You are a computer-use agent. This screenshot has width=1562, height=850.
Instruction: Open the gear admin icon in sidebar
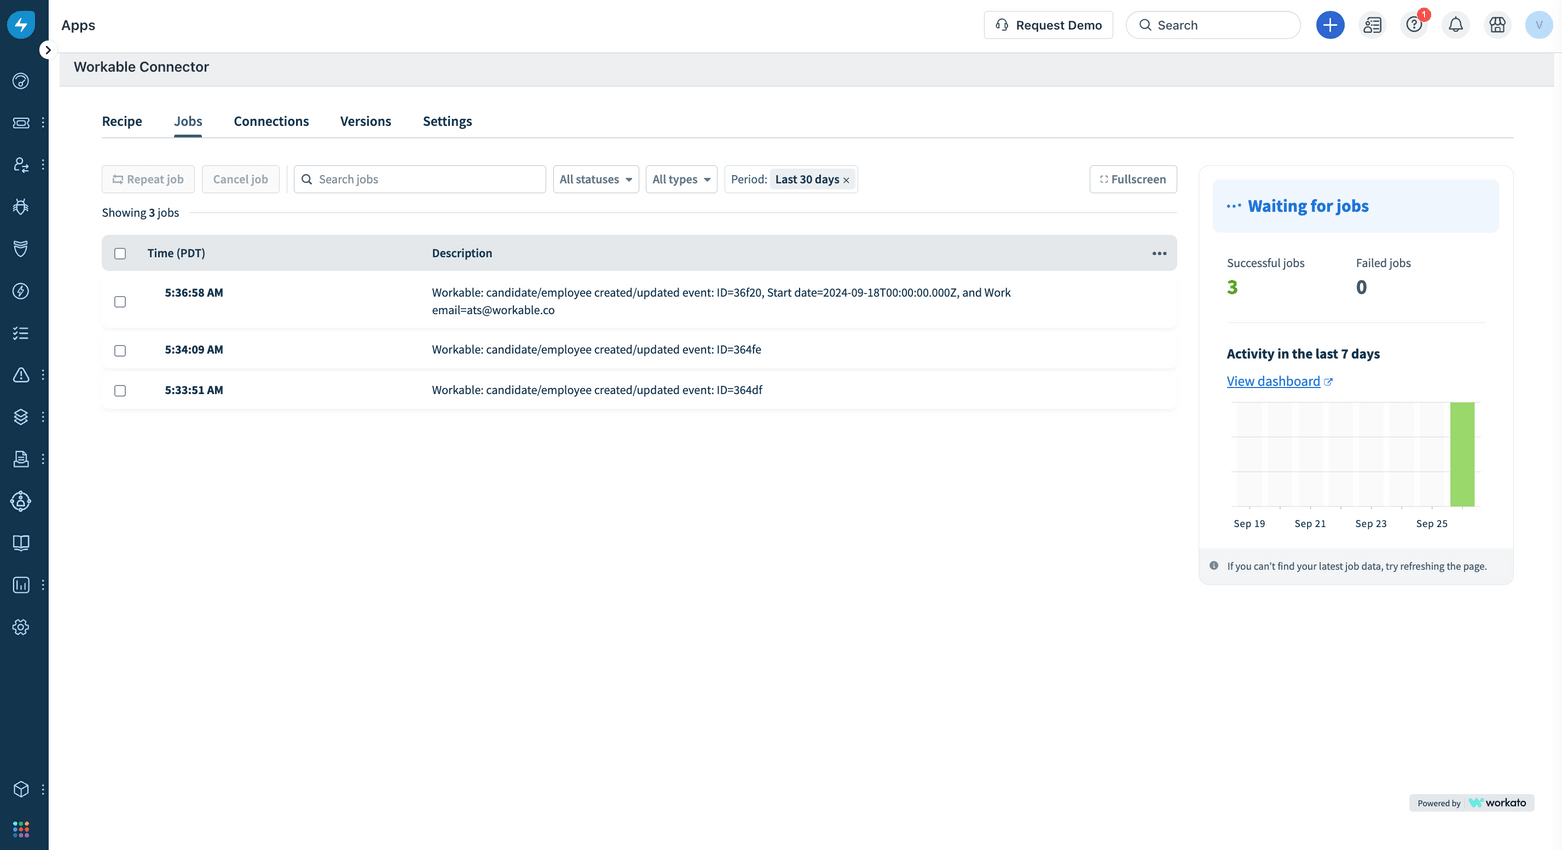pyautogui.click(x=21, y=627)
